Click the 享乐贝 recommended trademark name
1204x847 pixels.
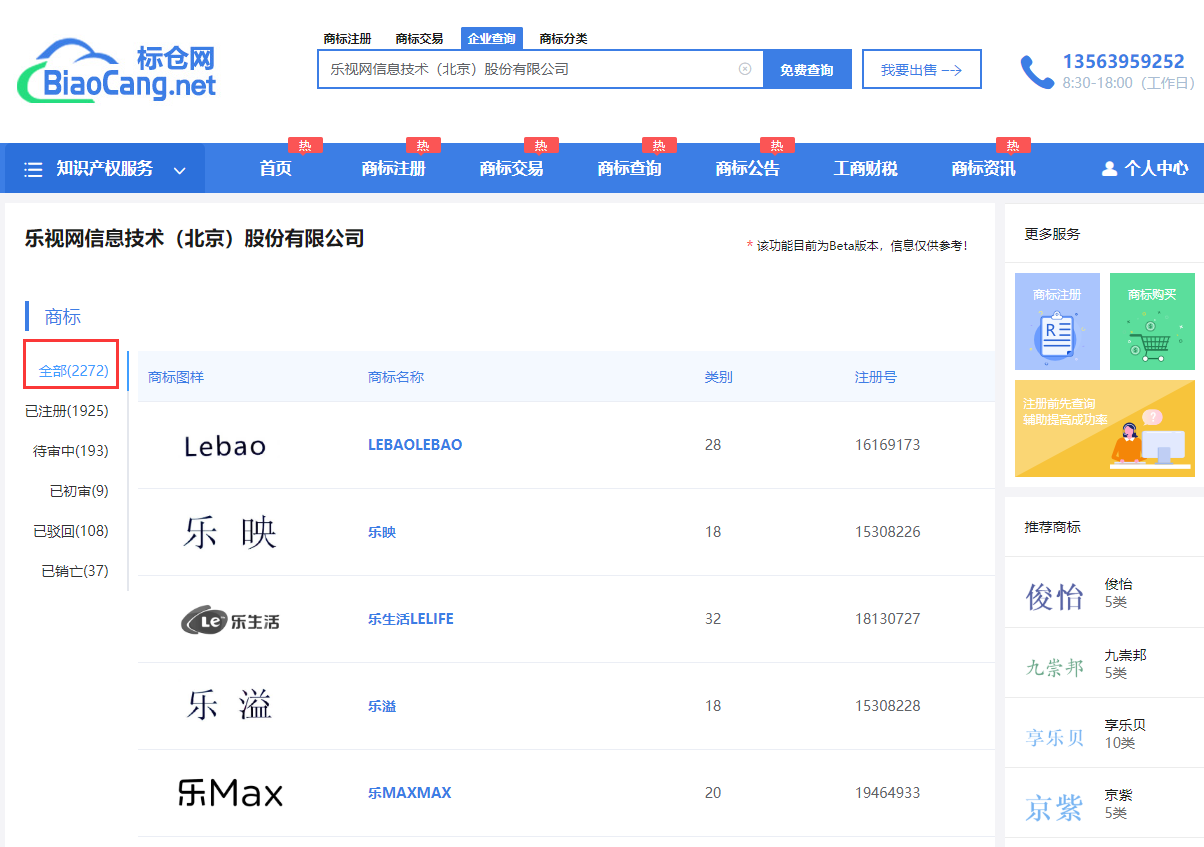[1126, 726]
